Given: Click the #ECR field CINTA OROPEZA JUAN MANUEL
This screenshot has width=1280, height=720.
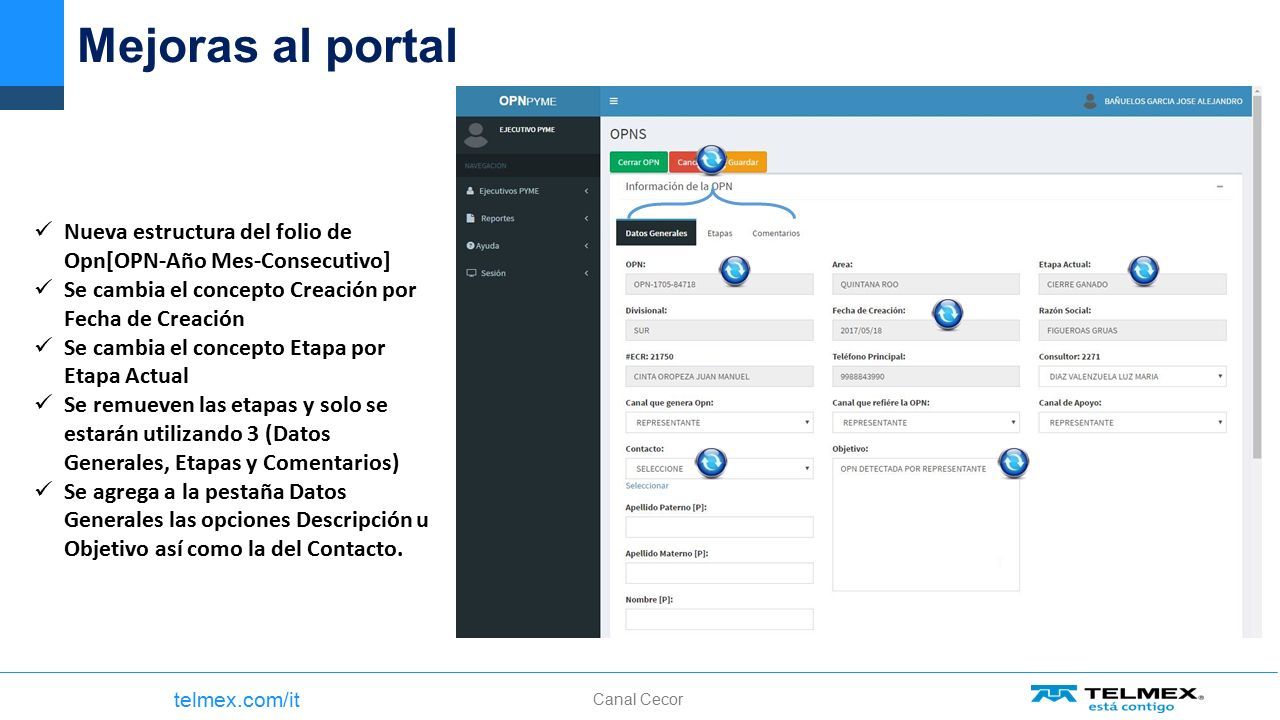Looking at the screenshot, I should click(x=719, y=377).
